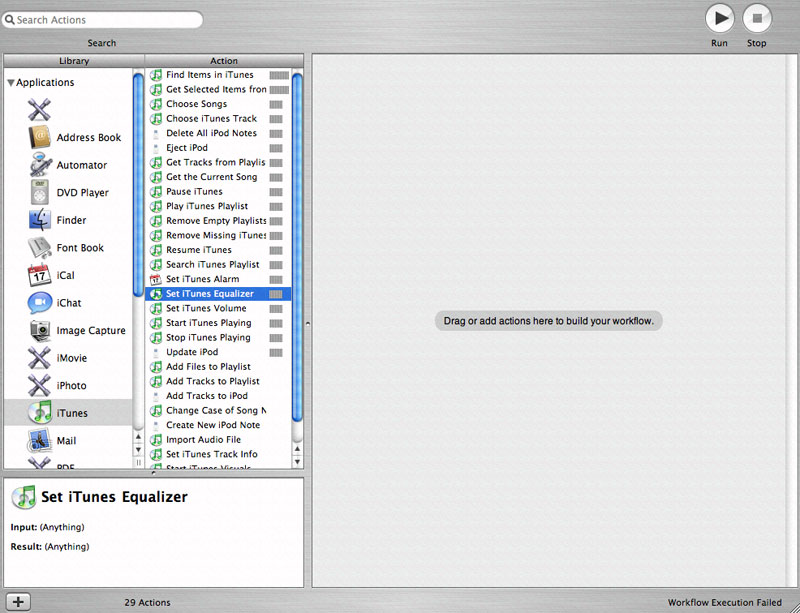The image size is (800, 613).
Task: Click the Add Tracks to iPod icon
Action: [x=156, y=396]
